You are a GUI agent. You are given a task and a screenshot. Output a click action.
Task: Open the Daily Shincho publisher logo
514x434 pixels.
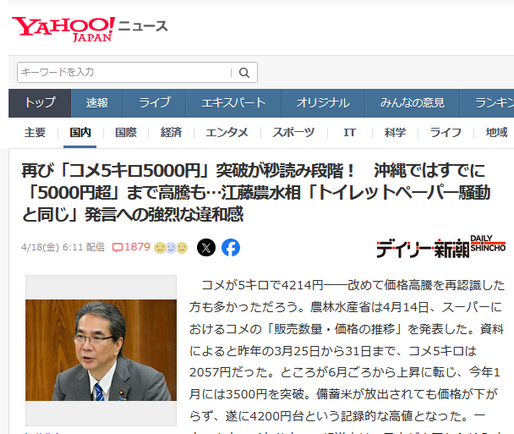[441, 247]
